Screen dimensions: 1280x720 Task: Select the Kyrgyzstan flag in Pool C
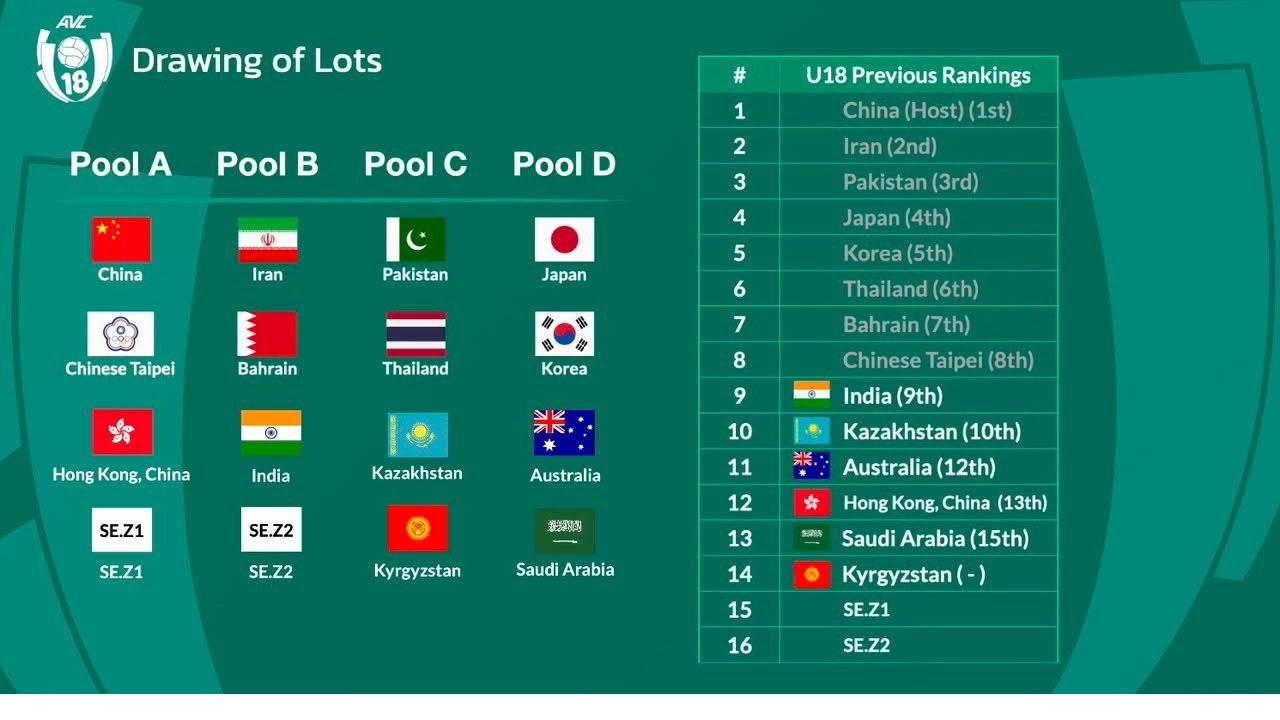[x=418, y=528]
